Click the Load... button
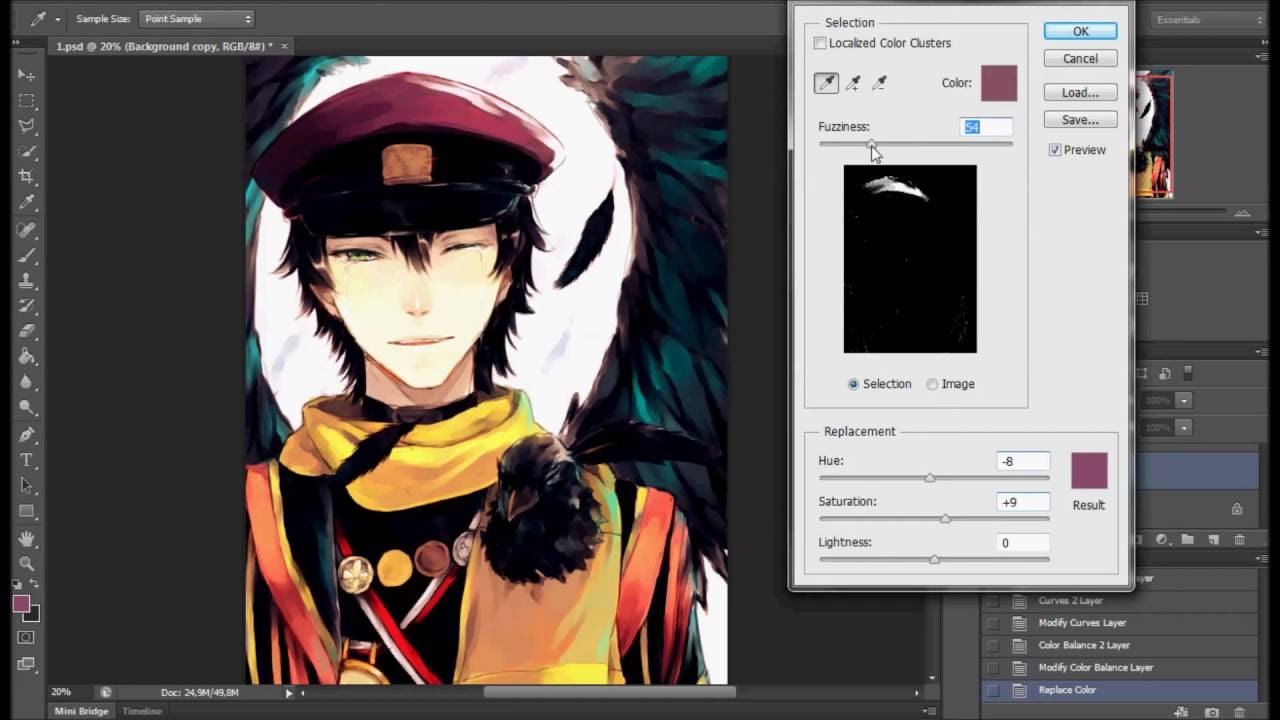1280x720 pixels. [x=1080, y=93]
